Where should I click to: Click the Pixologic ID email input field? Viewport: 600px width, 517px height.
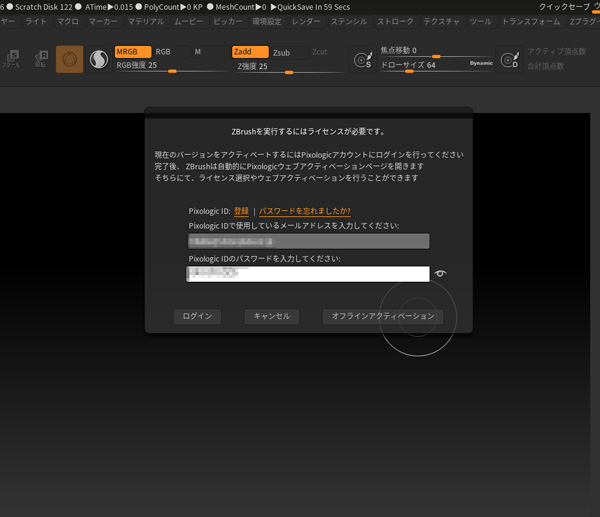pos(308,241)
